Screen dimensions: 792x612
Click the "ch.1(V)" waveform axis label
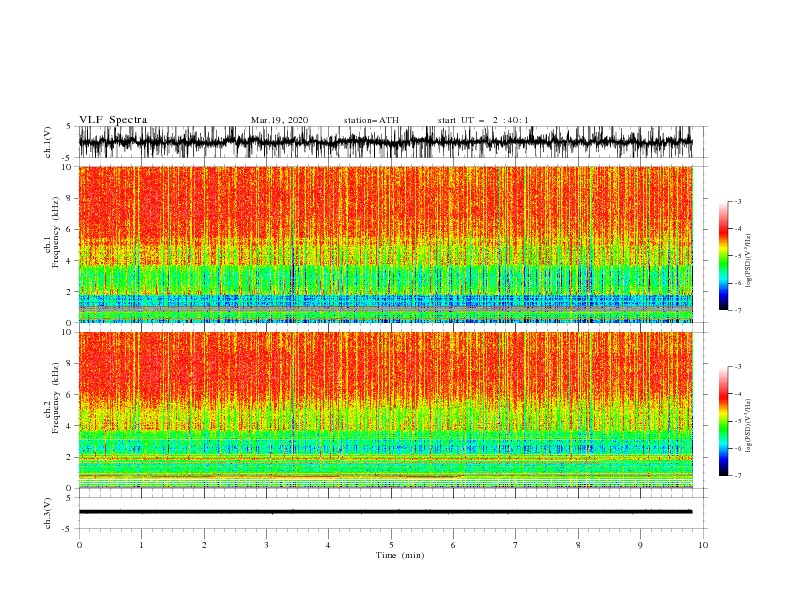point(48,142)
